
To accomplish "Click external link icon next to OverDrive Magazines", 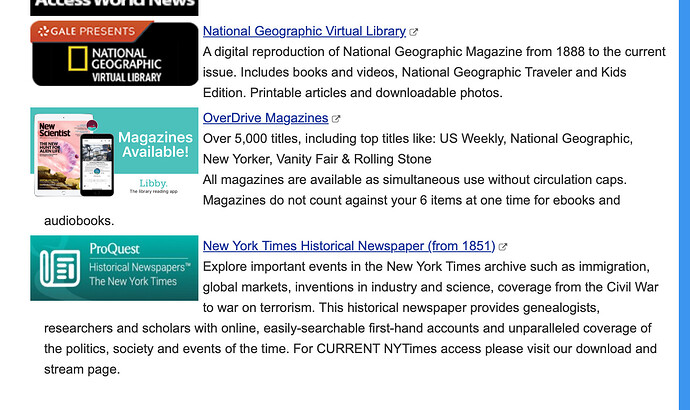I will click(336, 119).
